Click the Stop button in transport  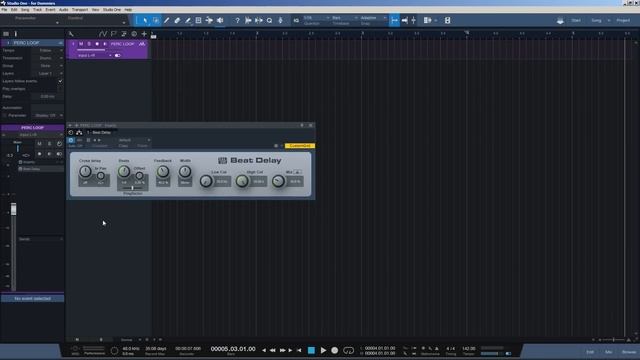311,350
